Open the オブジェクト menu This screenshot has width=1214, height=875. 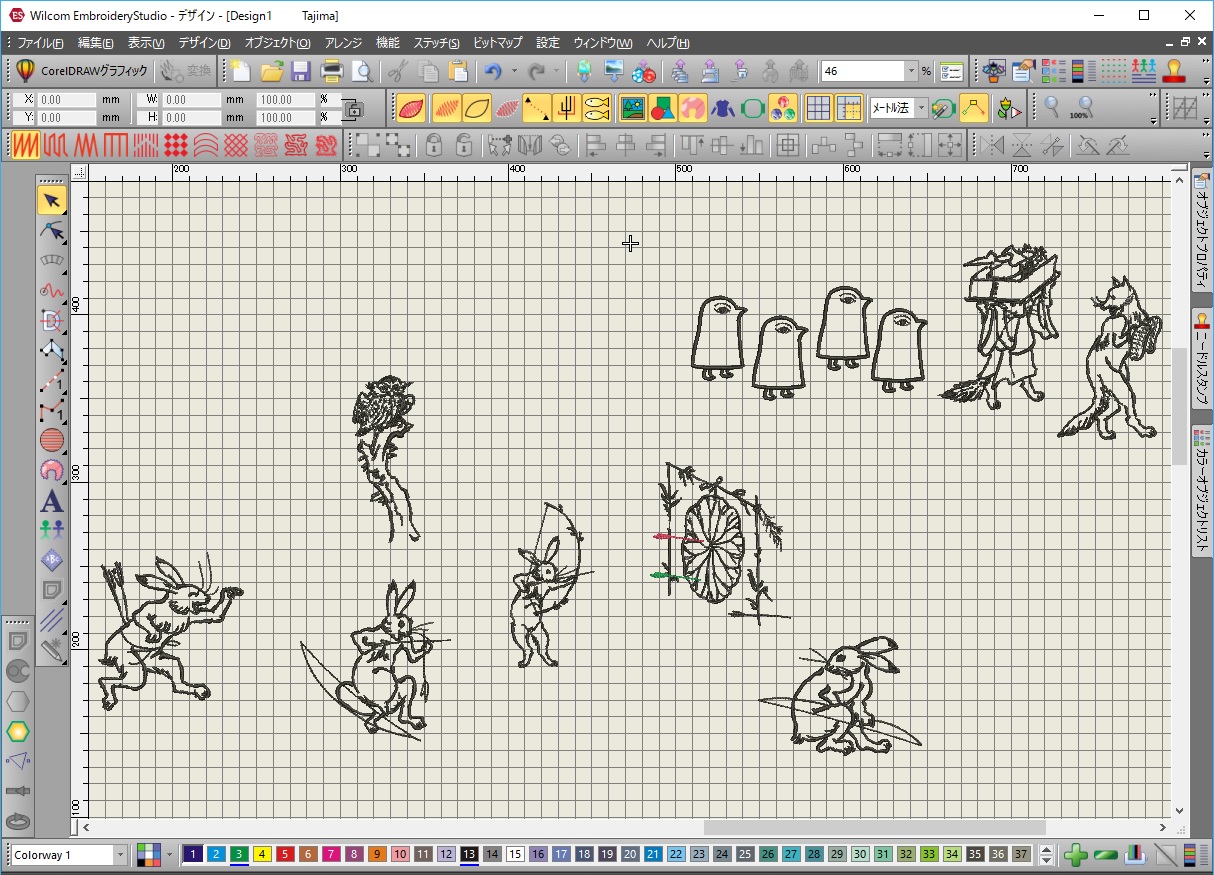coord(277,43)
